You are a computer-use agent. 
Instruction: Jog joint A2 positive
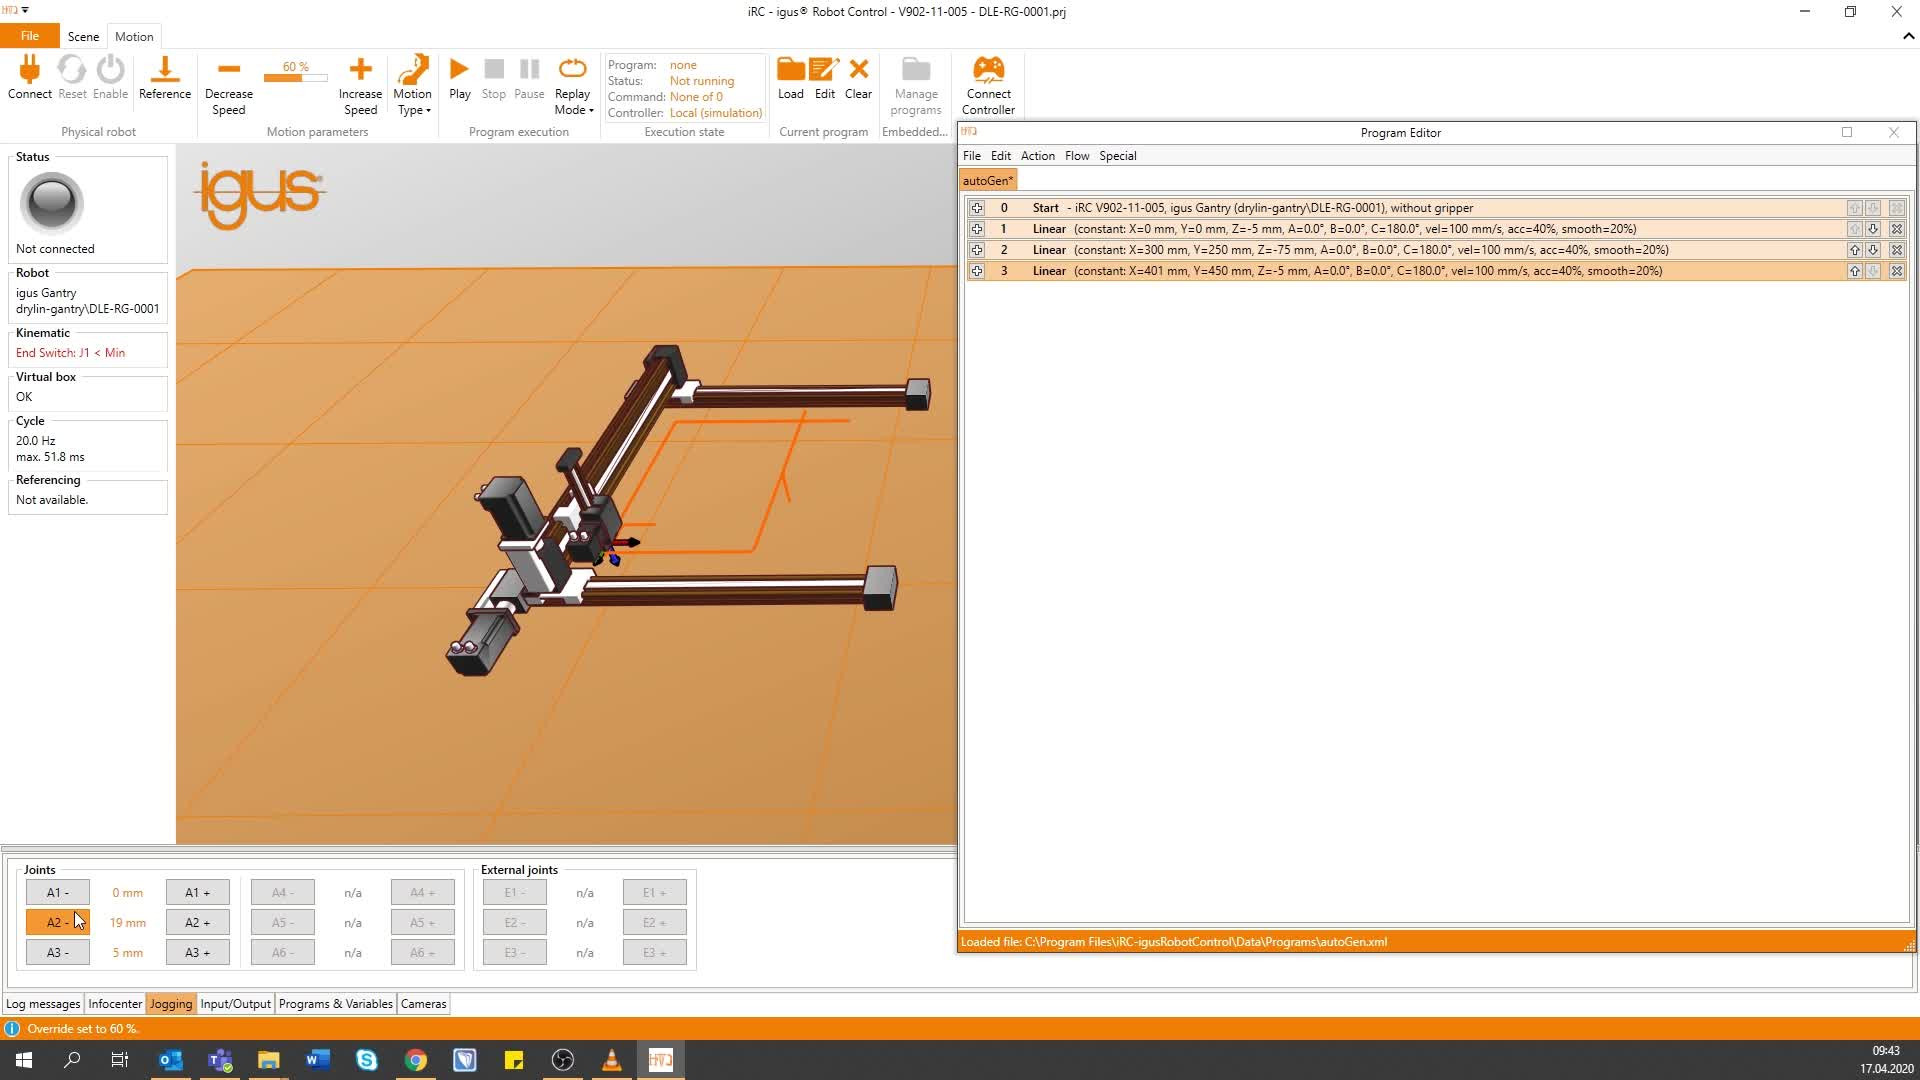198,923
